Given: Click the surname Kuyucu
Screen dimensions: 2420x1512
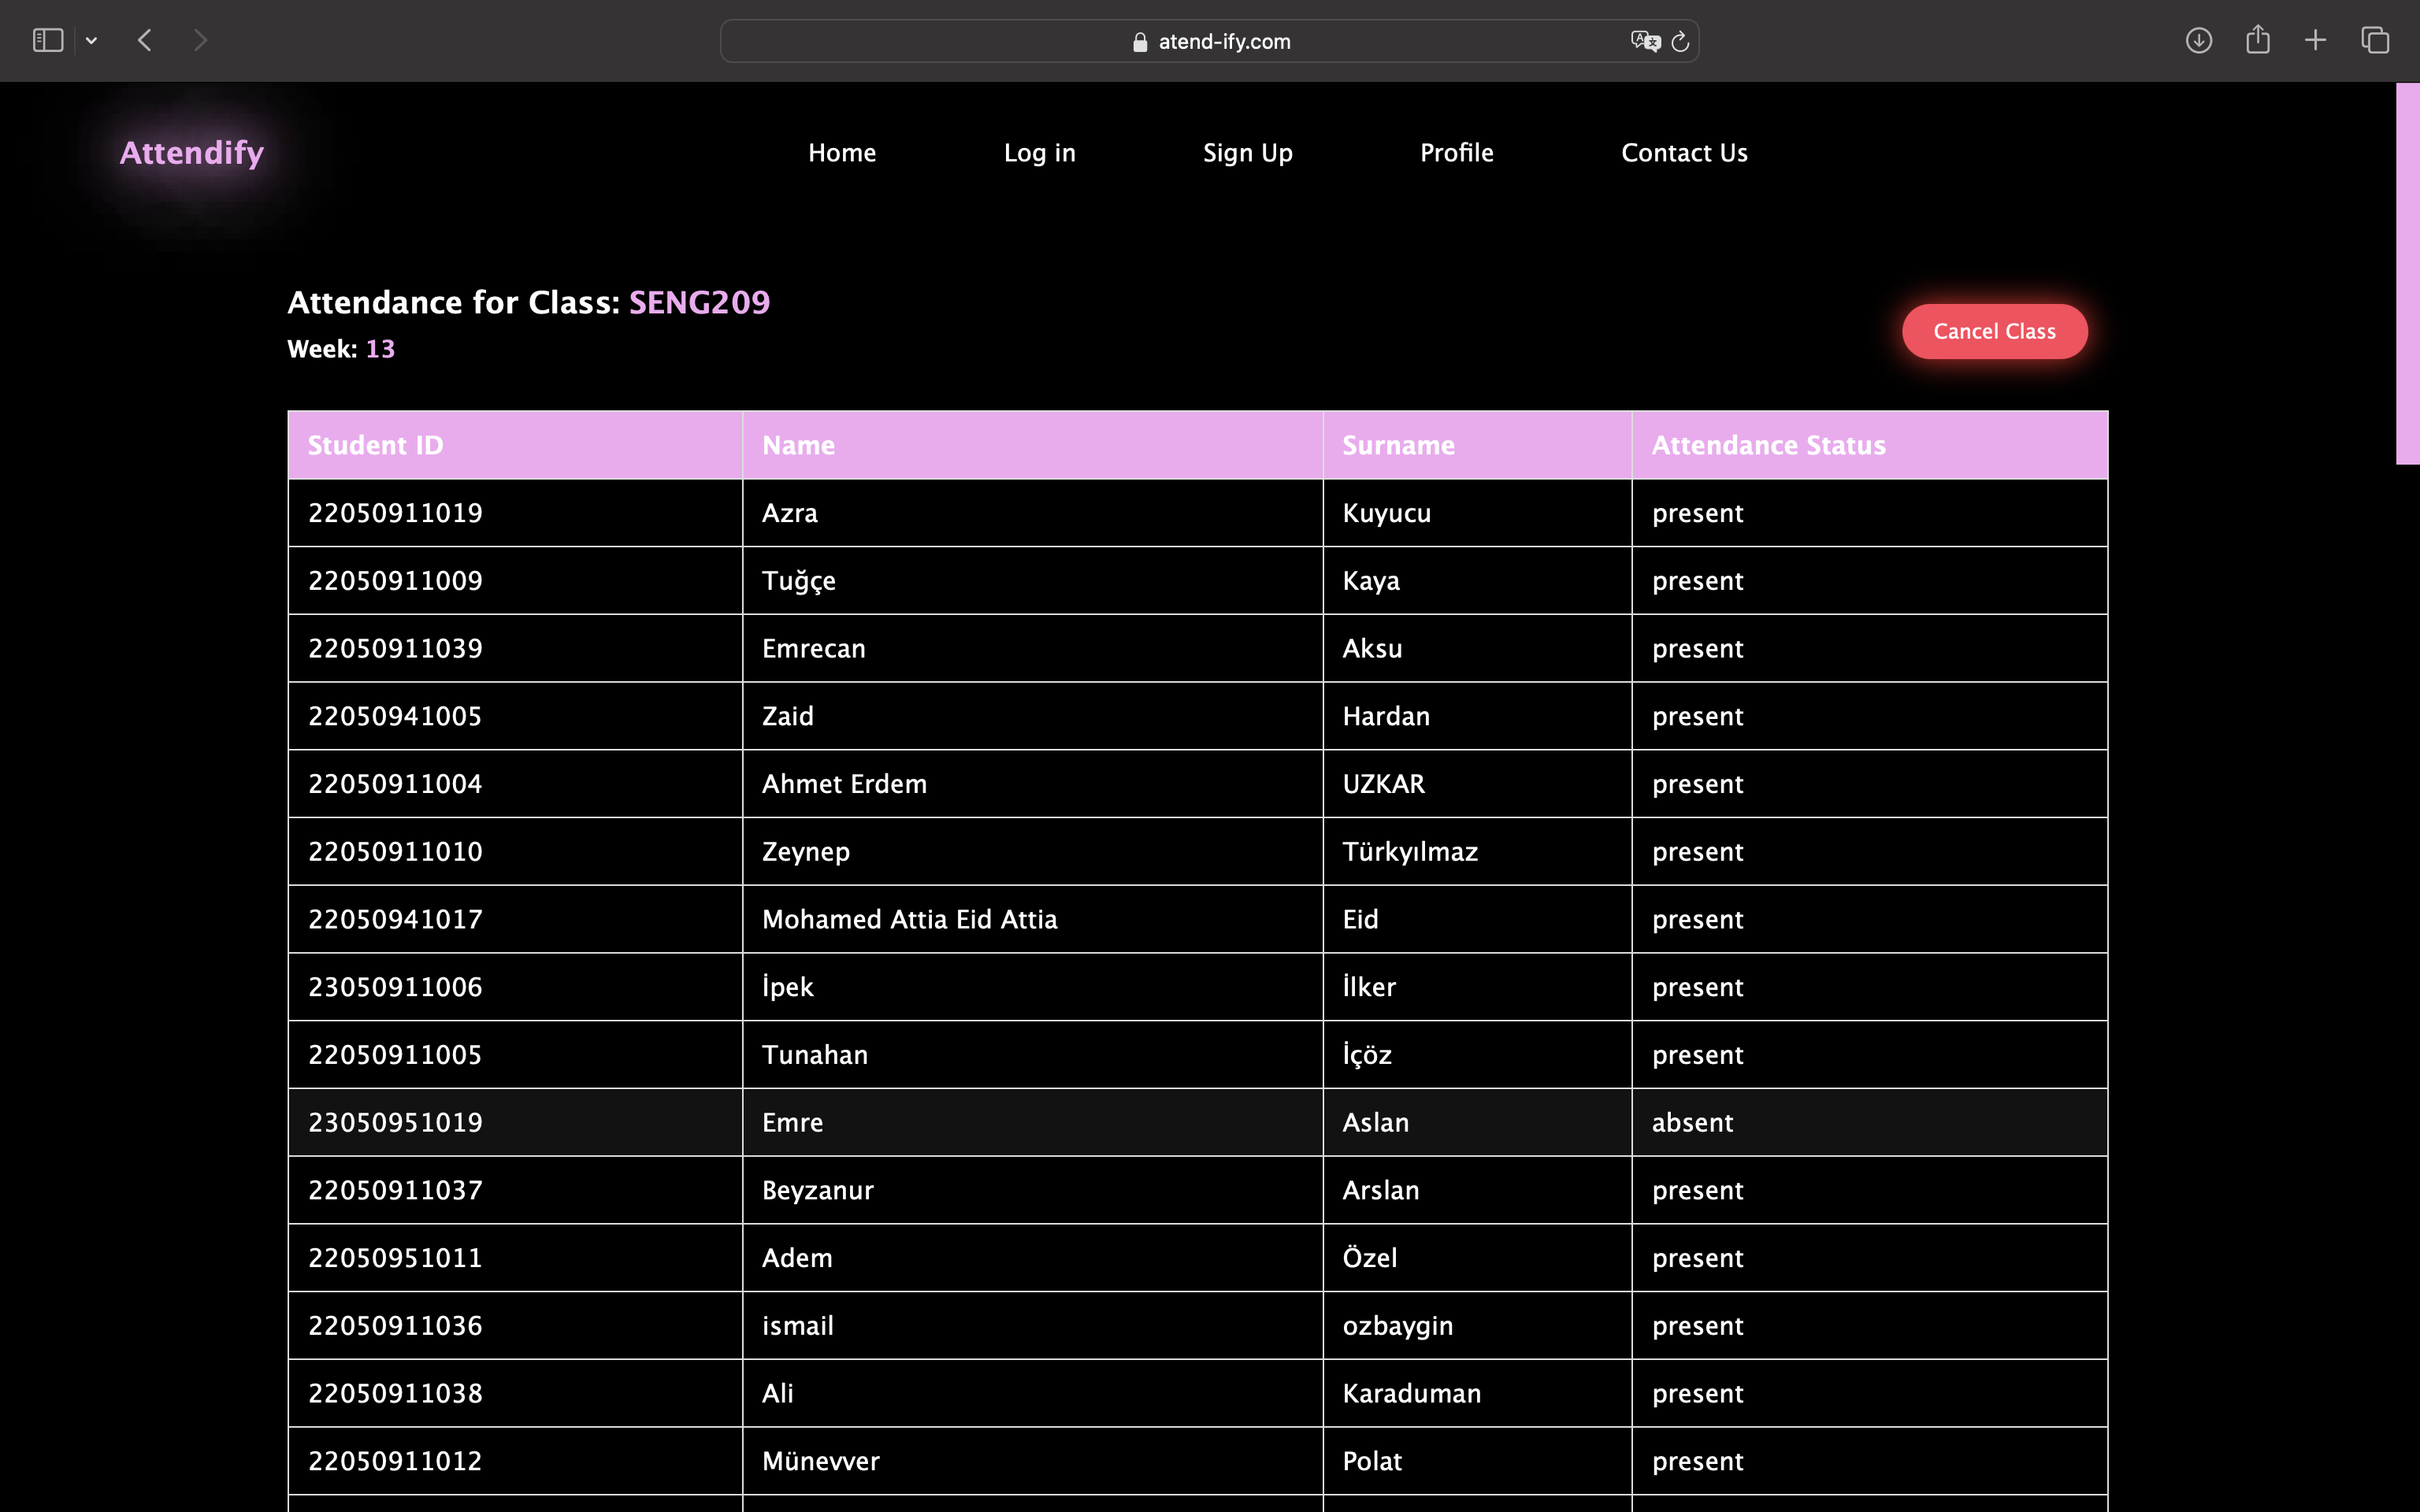Looking at the screenshot, I should pyautogui.click(x=1386, y=513).
